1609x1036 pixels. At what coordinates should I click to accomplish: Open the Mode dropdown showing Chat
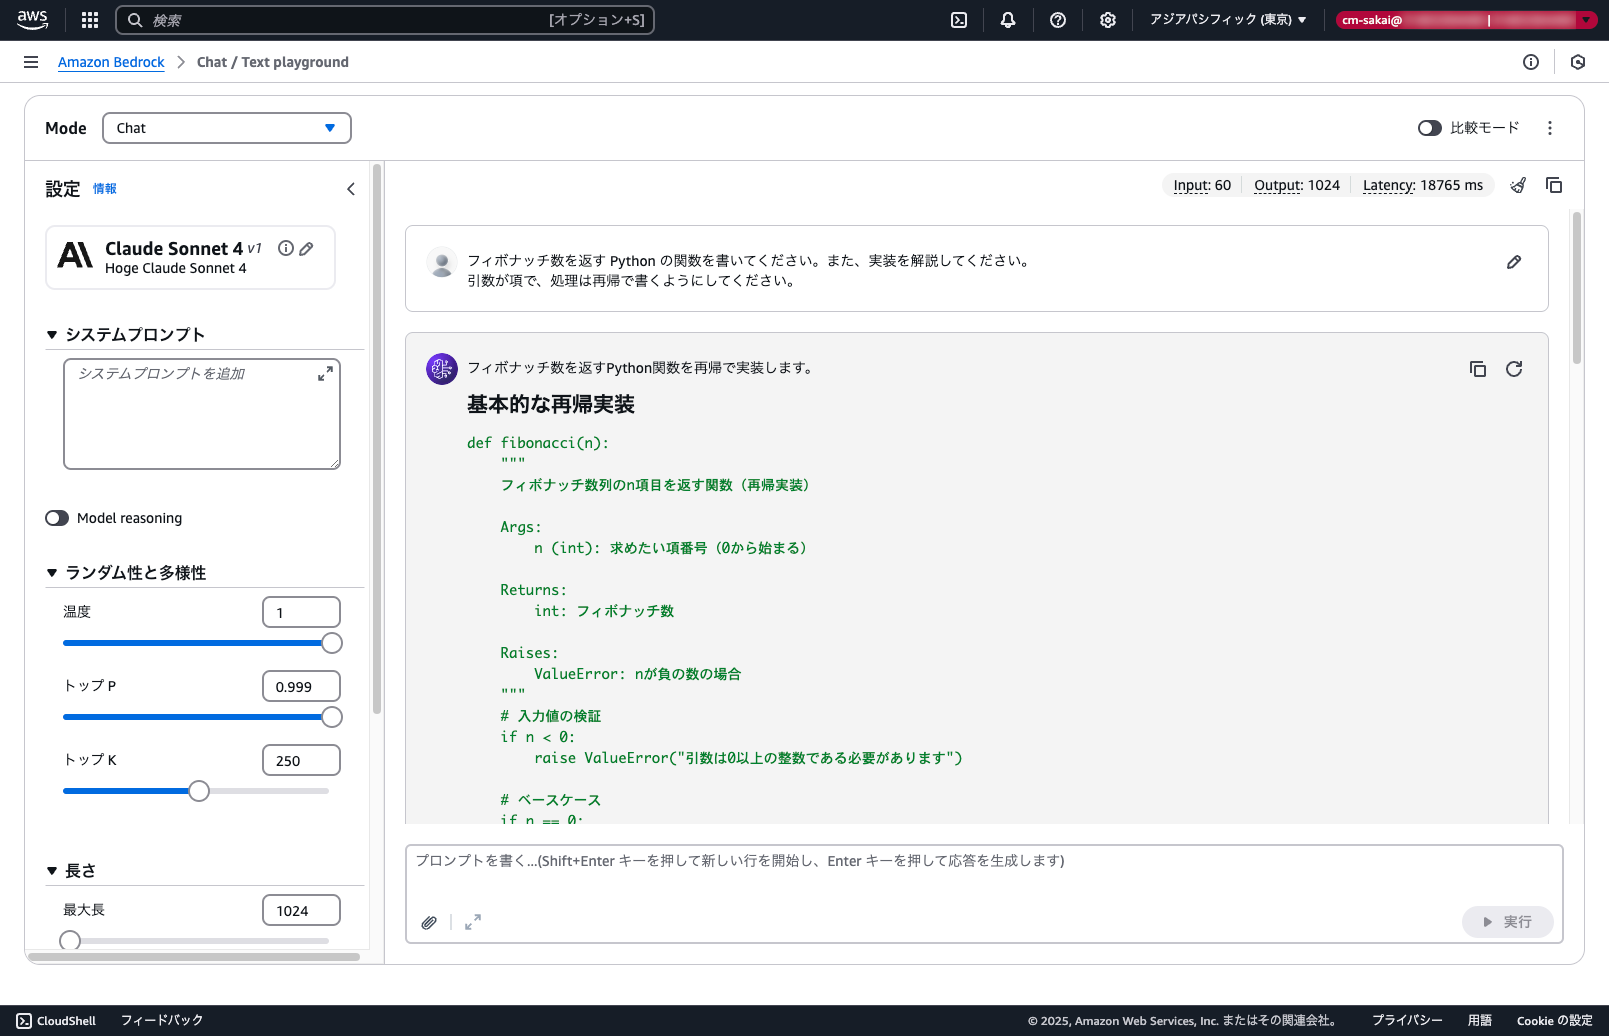[x=227, y=128]
